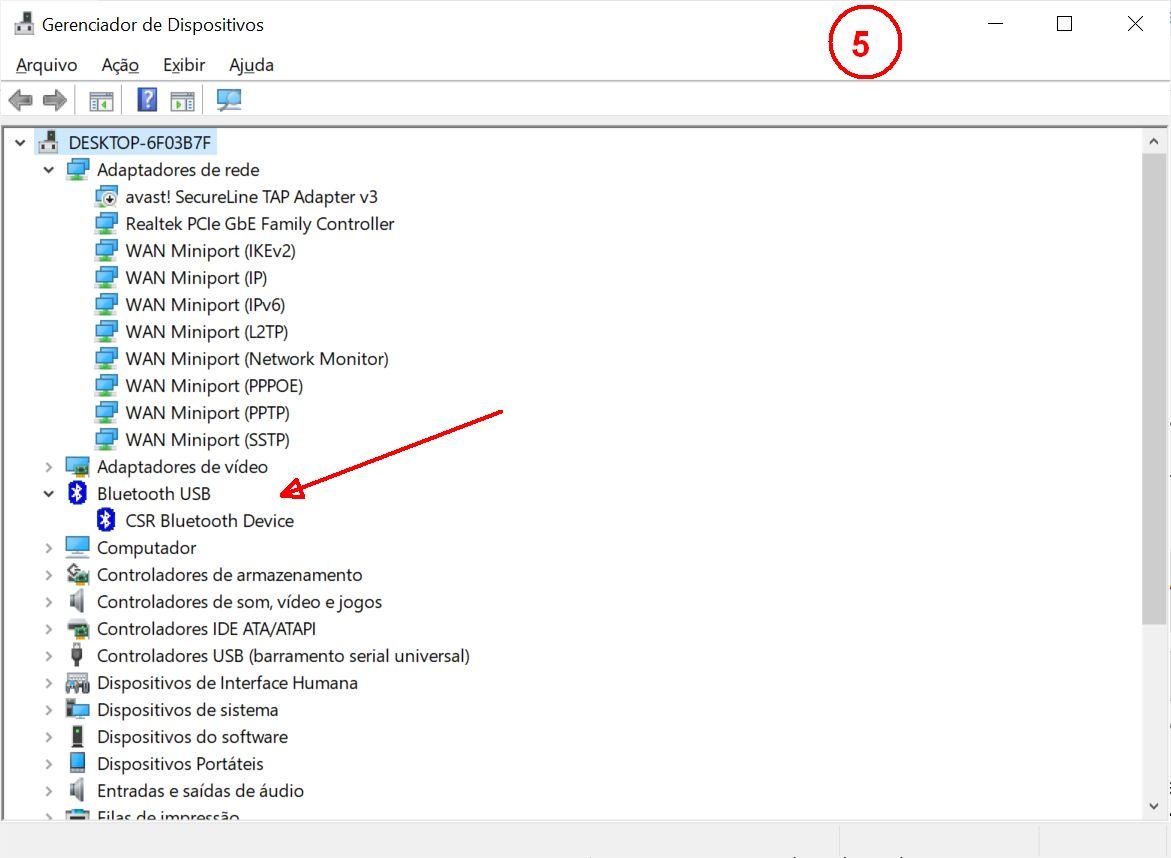This screenshot has height=858, width=1171.
Task: Select WAN Miniport (PPPOE) entry
Action: click(x=214, y=385)
